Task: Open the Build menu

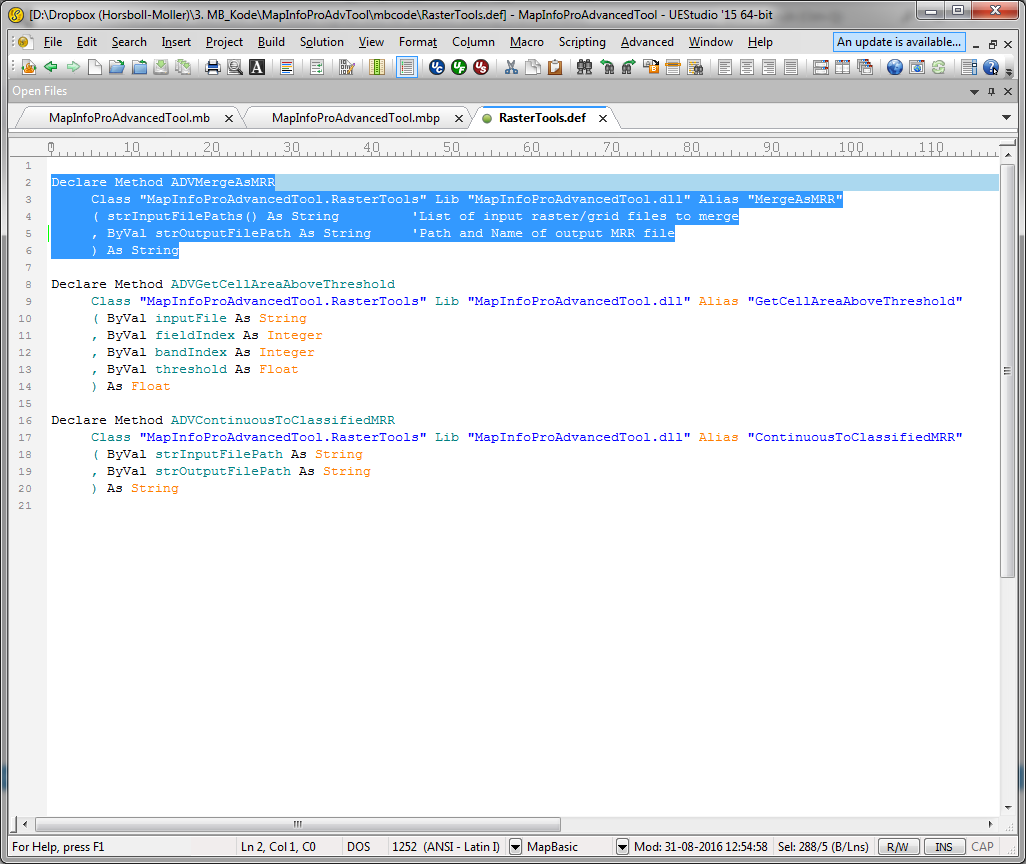Action: pos(271,42)
